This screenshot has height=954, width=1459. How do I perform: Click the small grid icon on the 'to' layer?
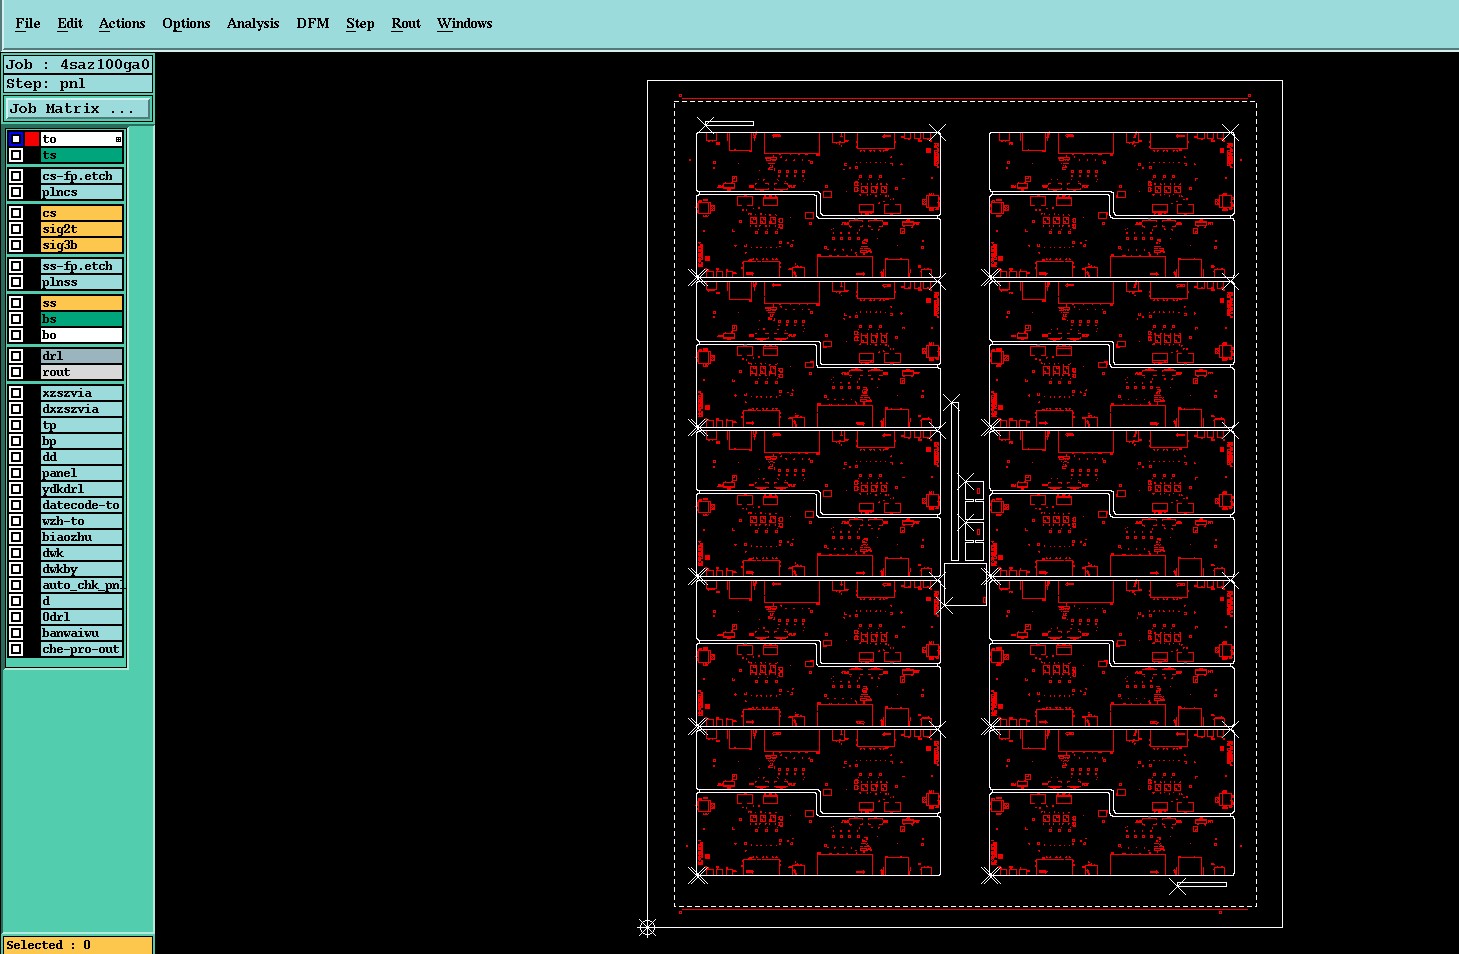coord(118,139)
